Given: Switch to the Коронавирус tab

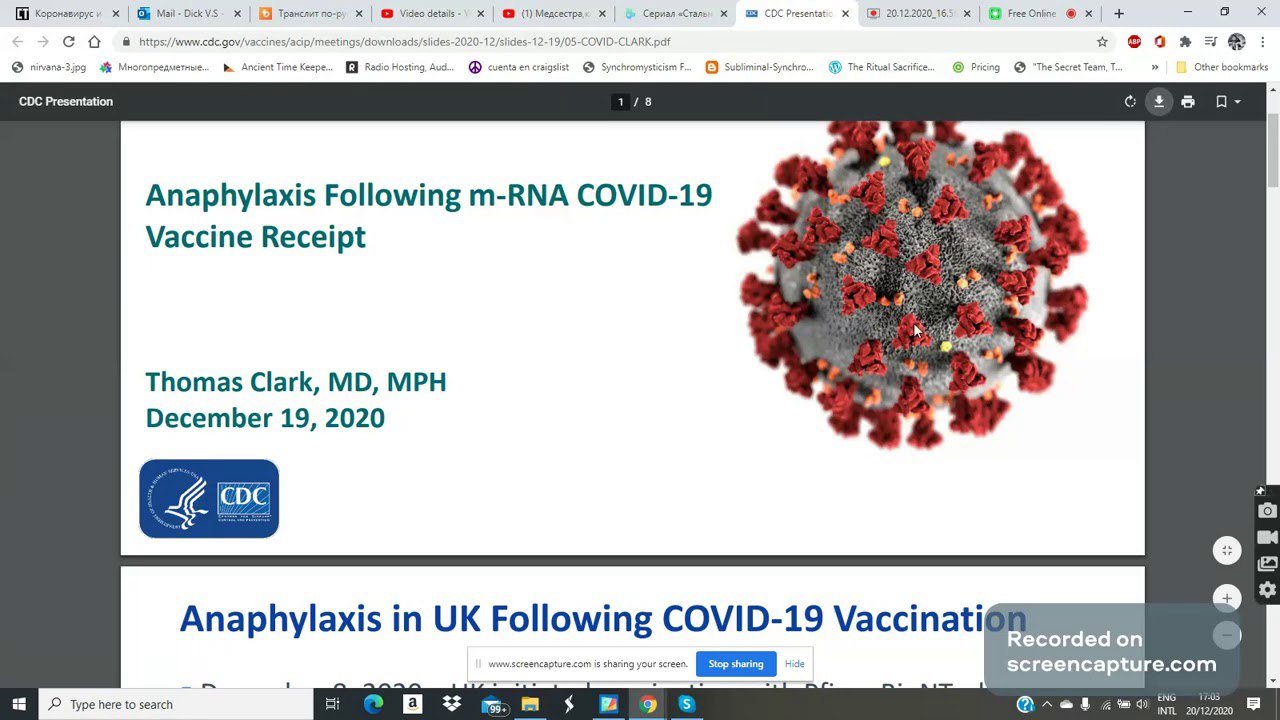Looking at the screenshot, I should 66,14.
